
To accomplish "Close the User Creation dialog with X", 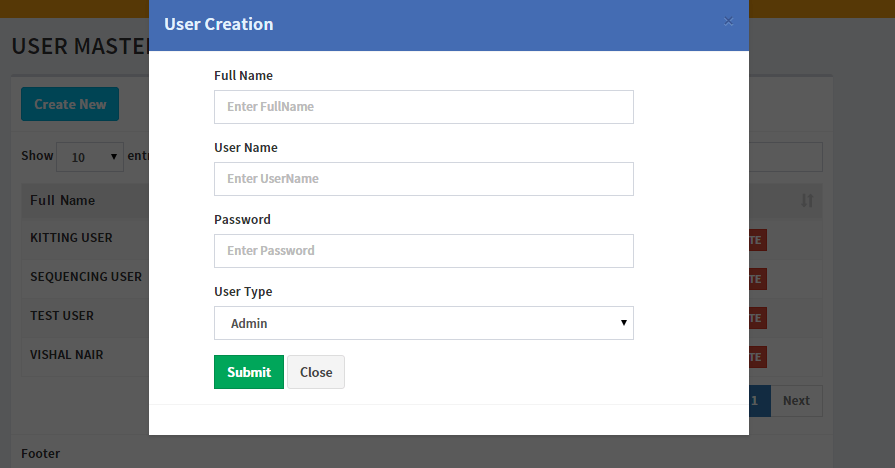I will [728, 21].
